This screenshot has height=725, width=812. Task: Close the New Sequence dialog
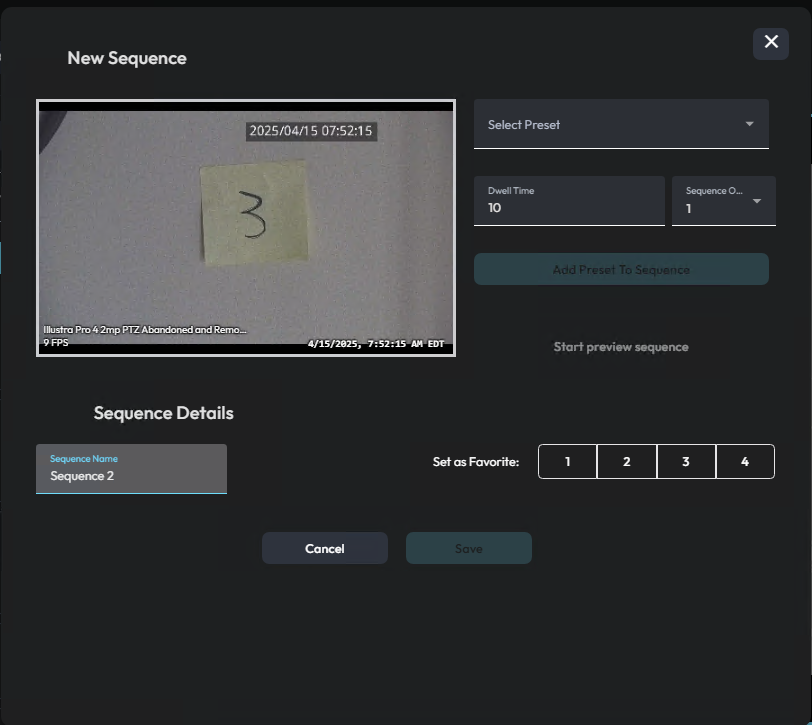click(x=770, y=43)
